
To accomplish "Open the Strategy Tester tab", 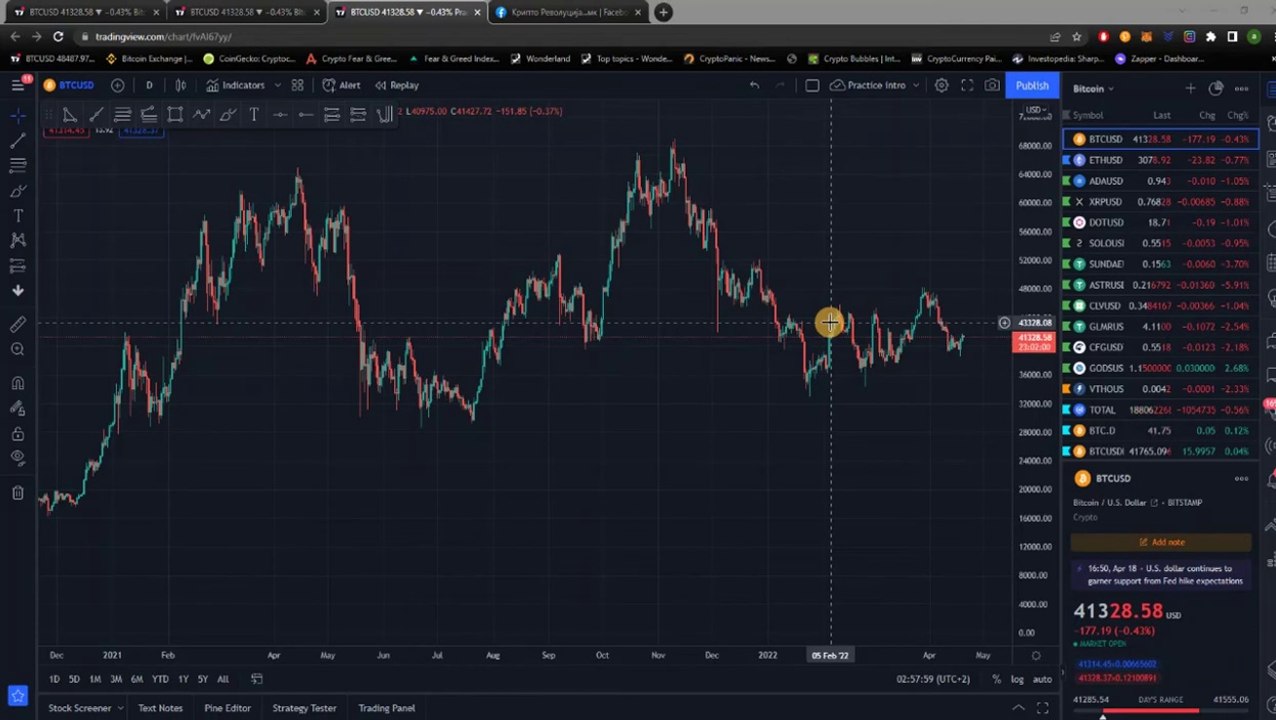I will tap(304, 708).
